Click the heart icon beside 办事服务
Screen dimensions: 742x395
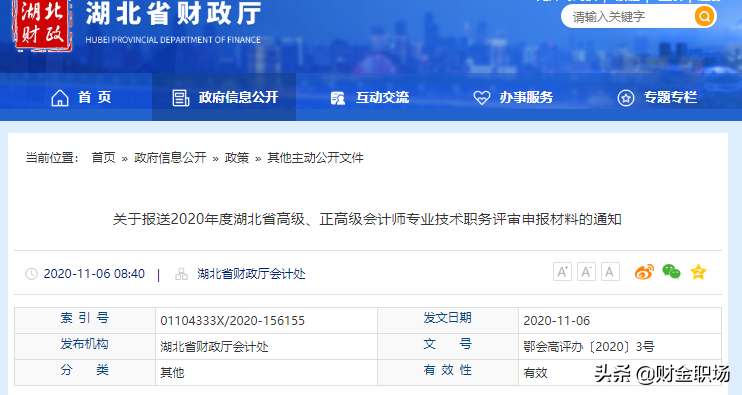(482, 98)
